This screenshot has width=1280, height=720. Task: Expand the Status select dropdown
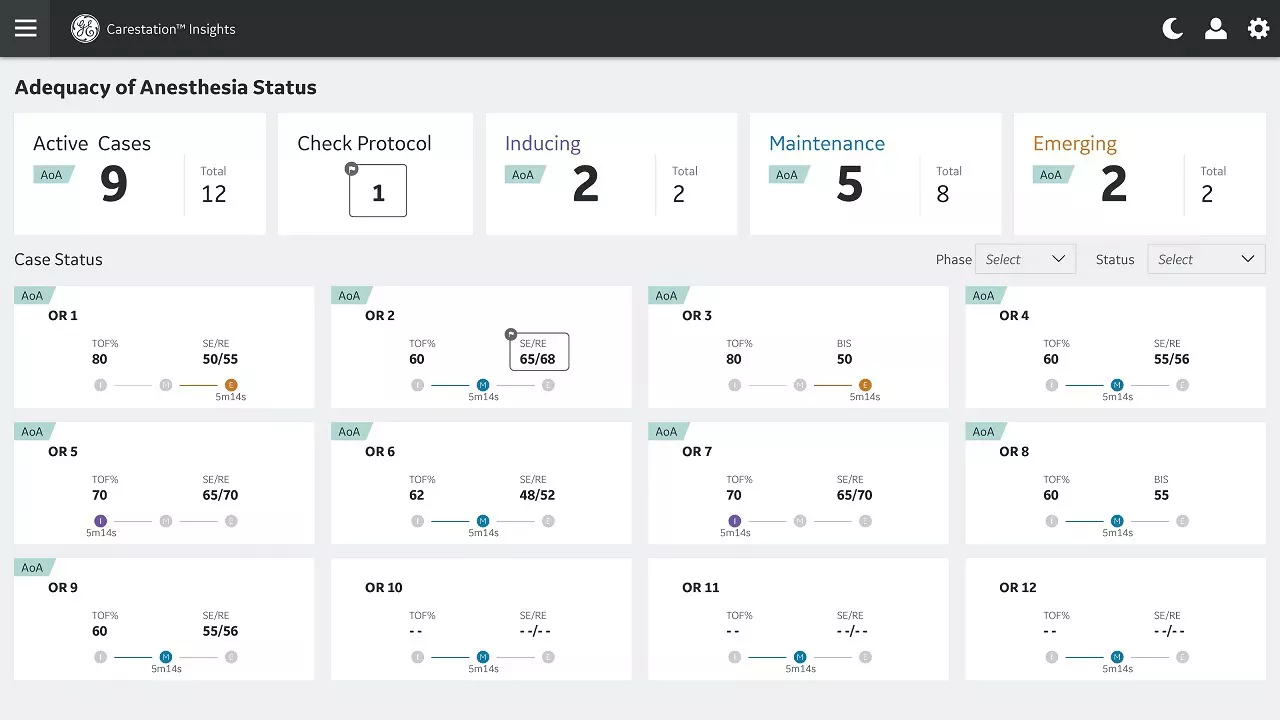pos(1206,259)
